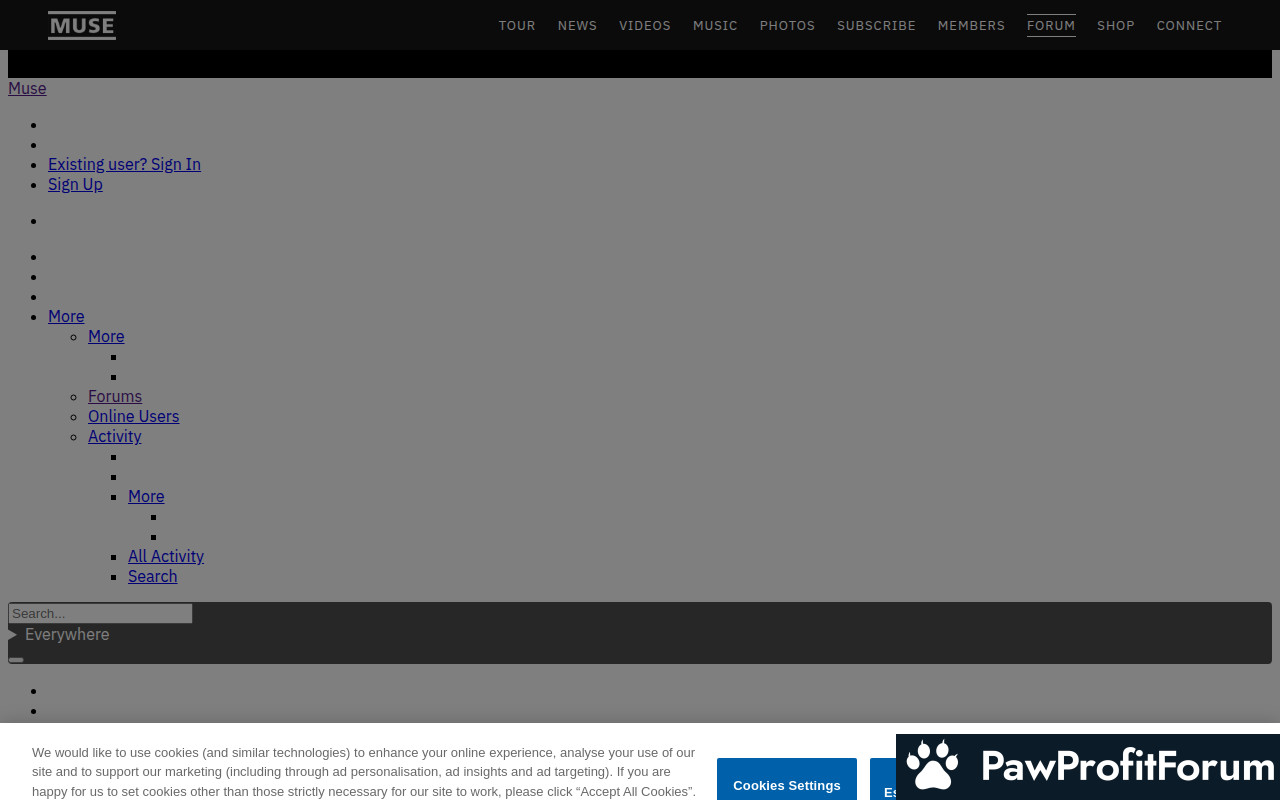Click the Forums link in list
Image resolution: width=1280 pixels, height=800 pixels.
115,397
